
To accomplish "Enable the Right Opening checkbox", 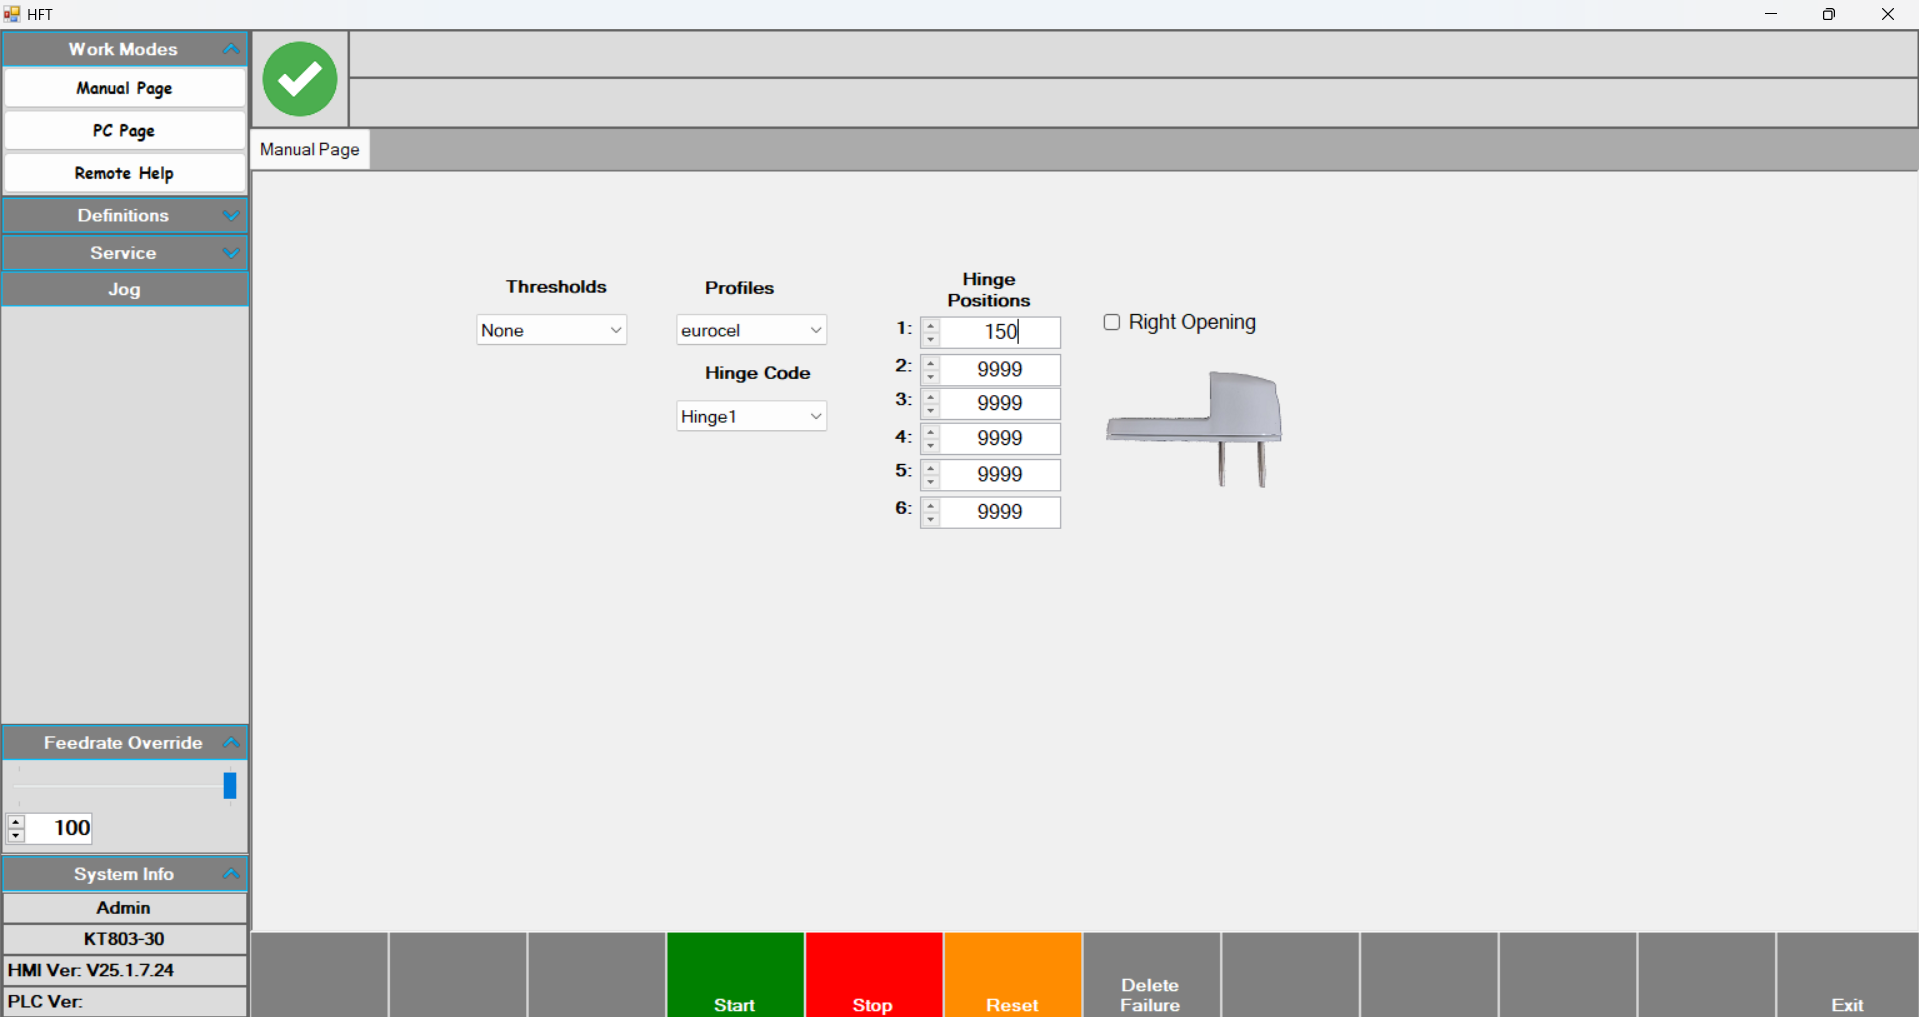I will [1111, 322].
